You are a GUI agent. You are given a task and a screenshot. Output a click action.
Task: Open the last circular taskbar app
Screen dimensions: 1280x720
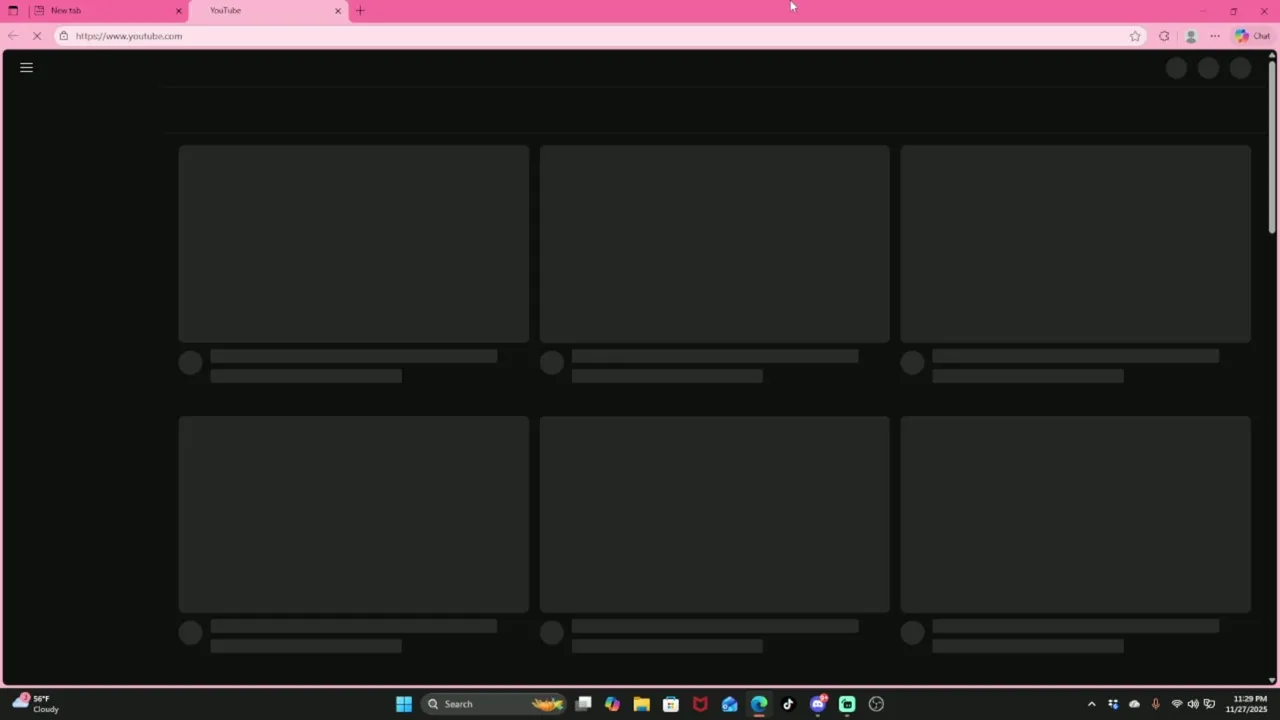(x=877, y=704)
